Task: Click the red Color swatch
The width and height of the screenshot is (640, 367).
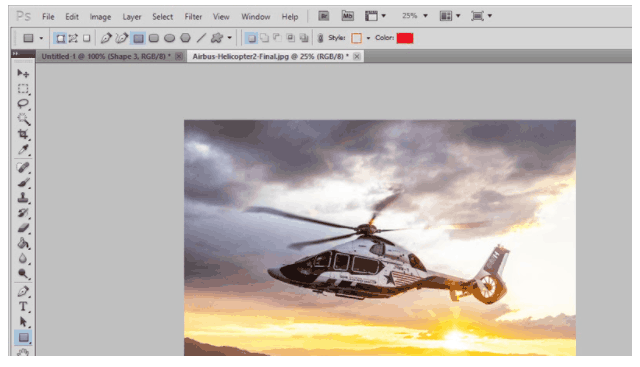Action: 405,38
